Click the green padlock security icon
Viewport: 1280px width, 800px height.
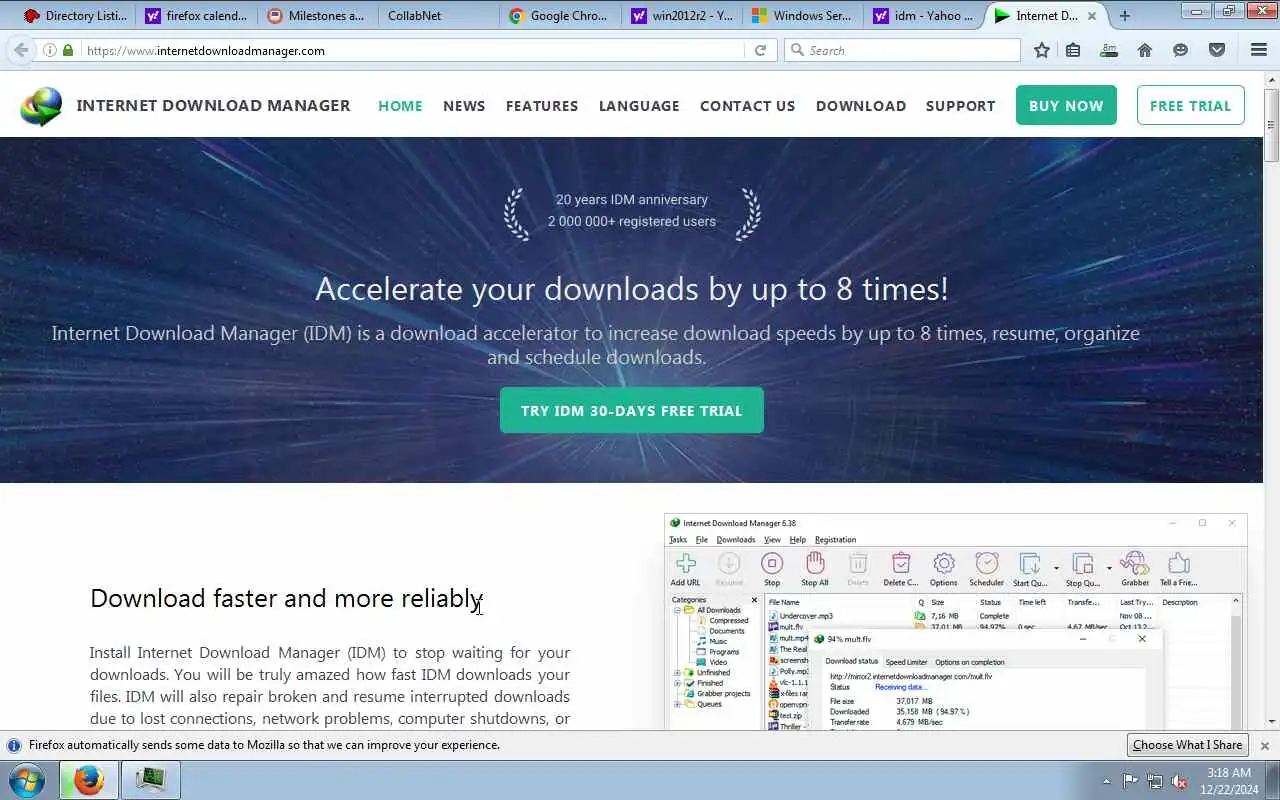tap(68, 50)
